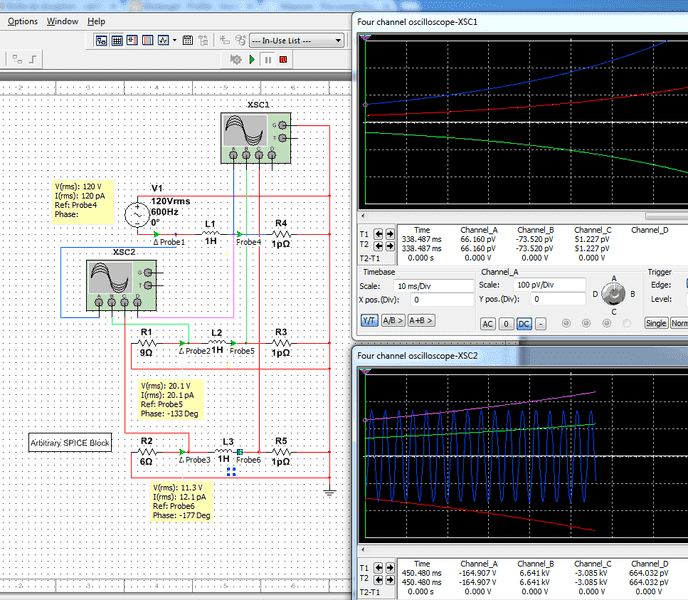The image size is (688, 600).
Task: Move XSC1 cursor T1 left
Action: (x=378, y=234)
